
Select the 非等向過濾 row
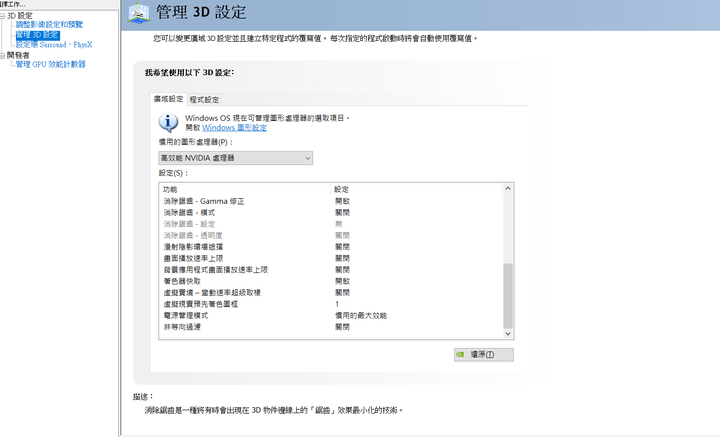pos(331,327)
